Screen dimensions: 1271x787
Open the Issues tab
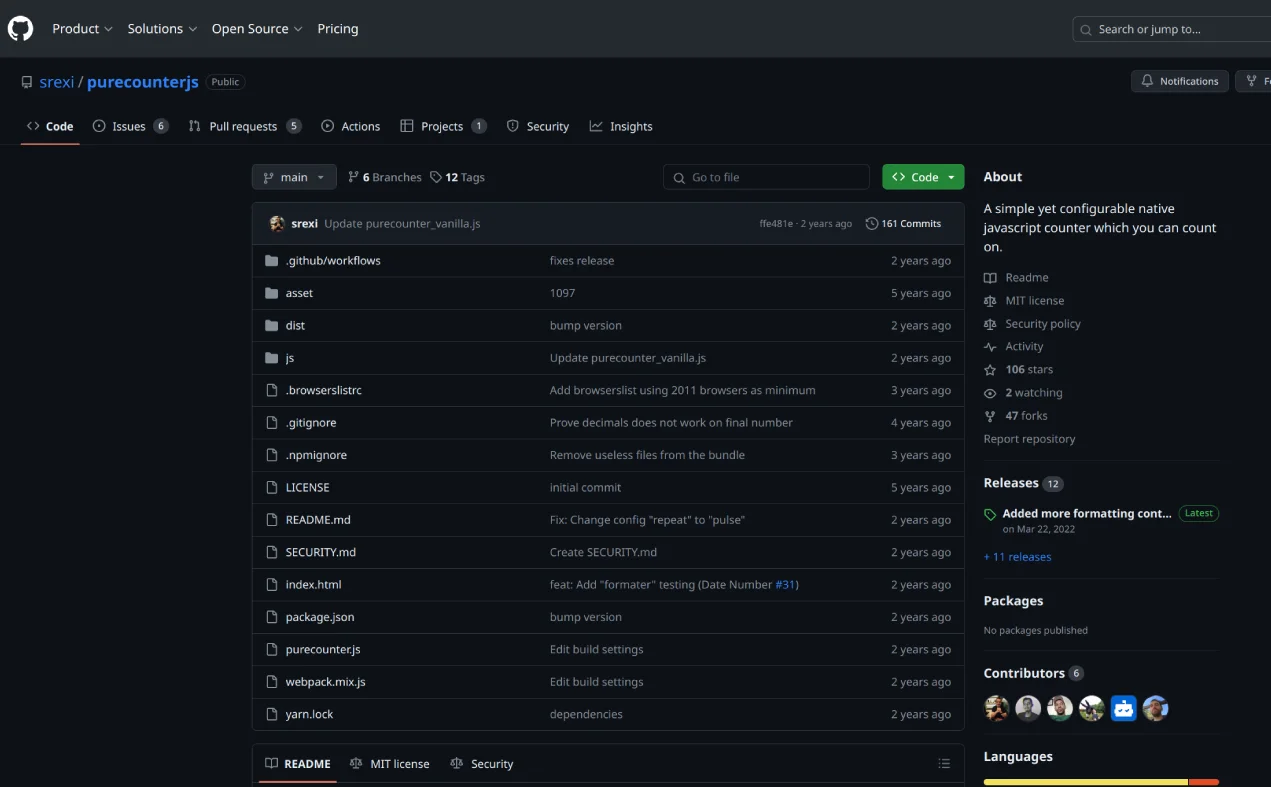[131, 126]
